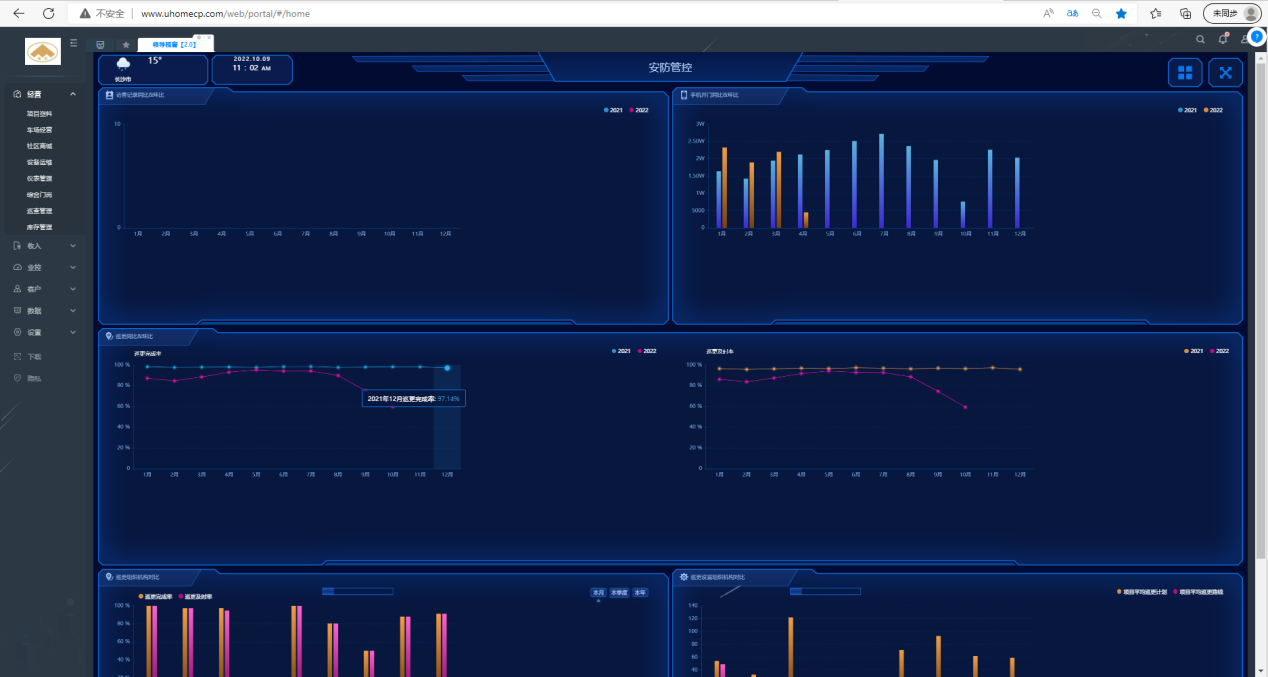Click zoom slider above bottom-left bar chart
Screen dimensions: 1268x677
(358, 591)
